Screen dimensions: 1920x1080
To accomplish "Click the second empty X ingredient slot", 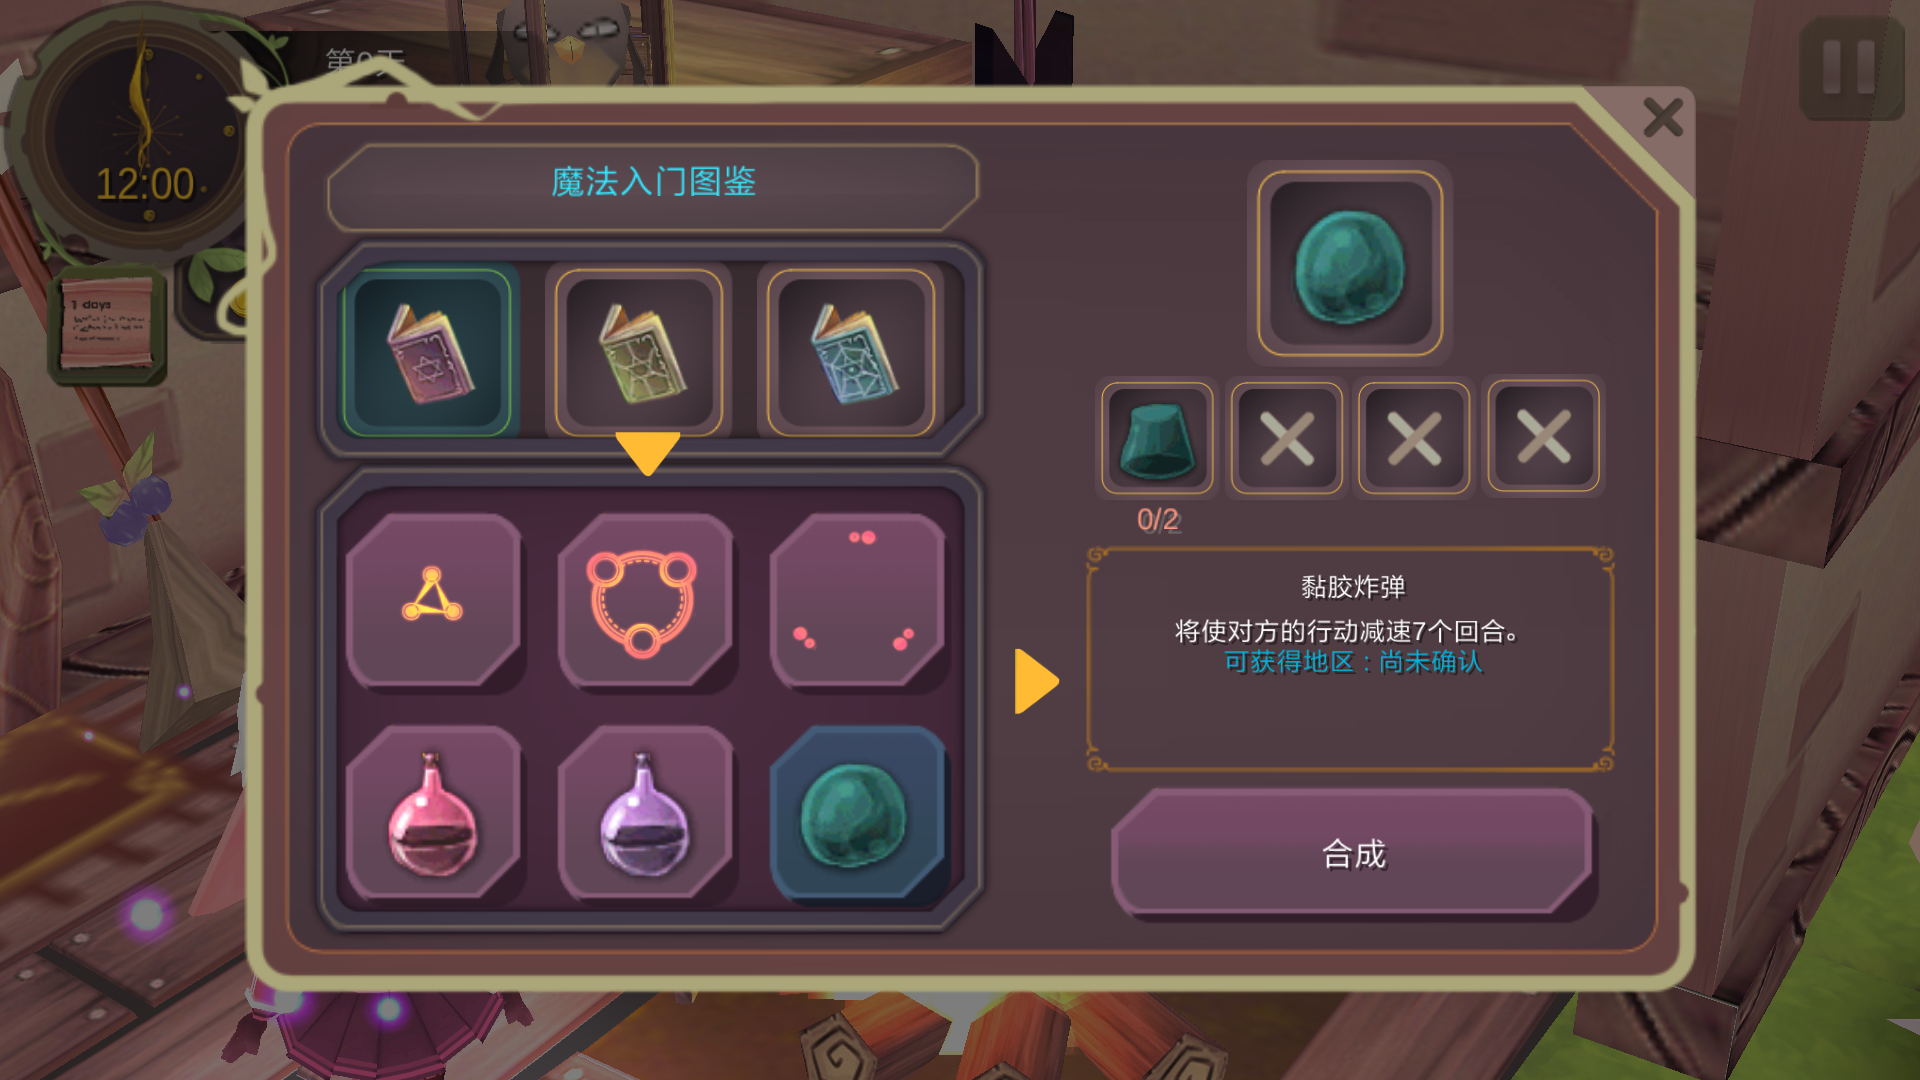I will [x=1414, y=438].
